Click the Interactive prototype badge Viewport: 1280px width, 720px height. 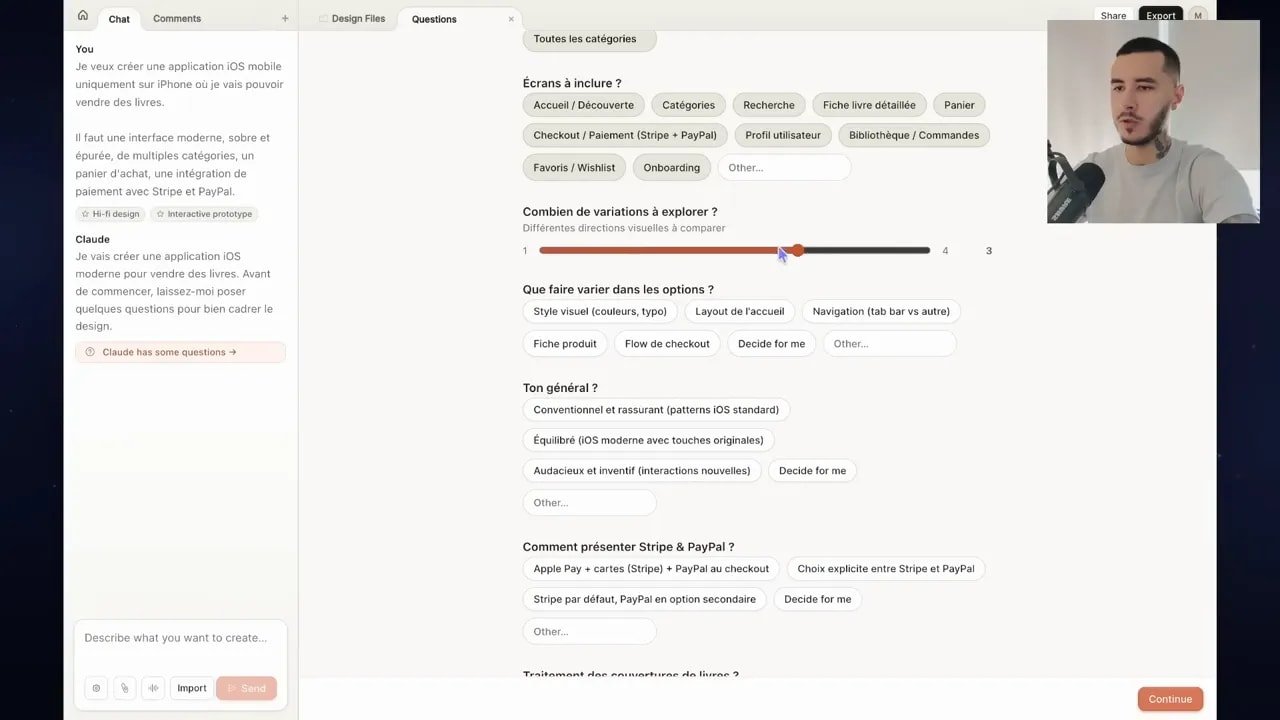[204, 213]
